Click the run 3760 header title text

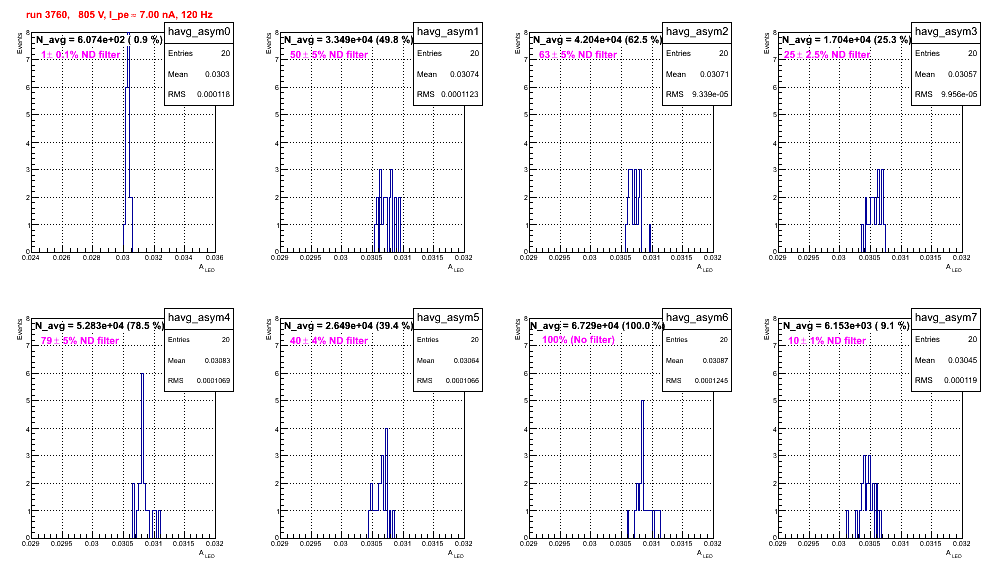point(119,14)
